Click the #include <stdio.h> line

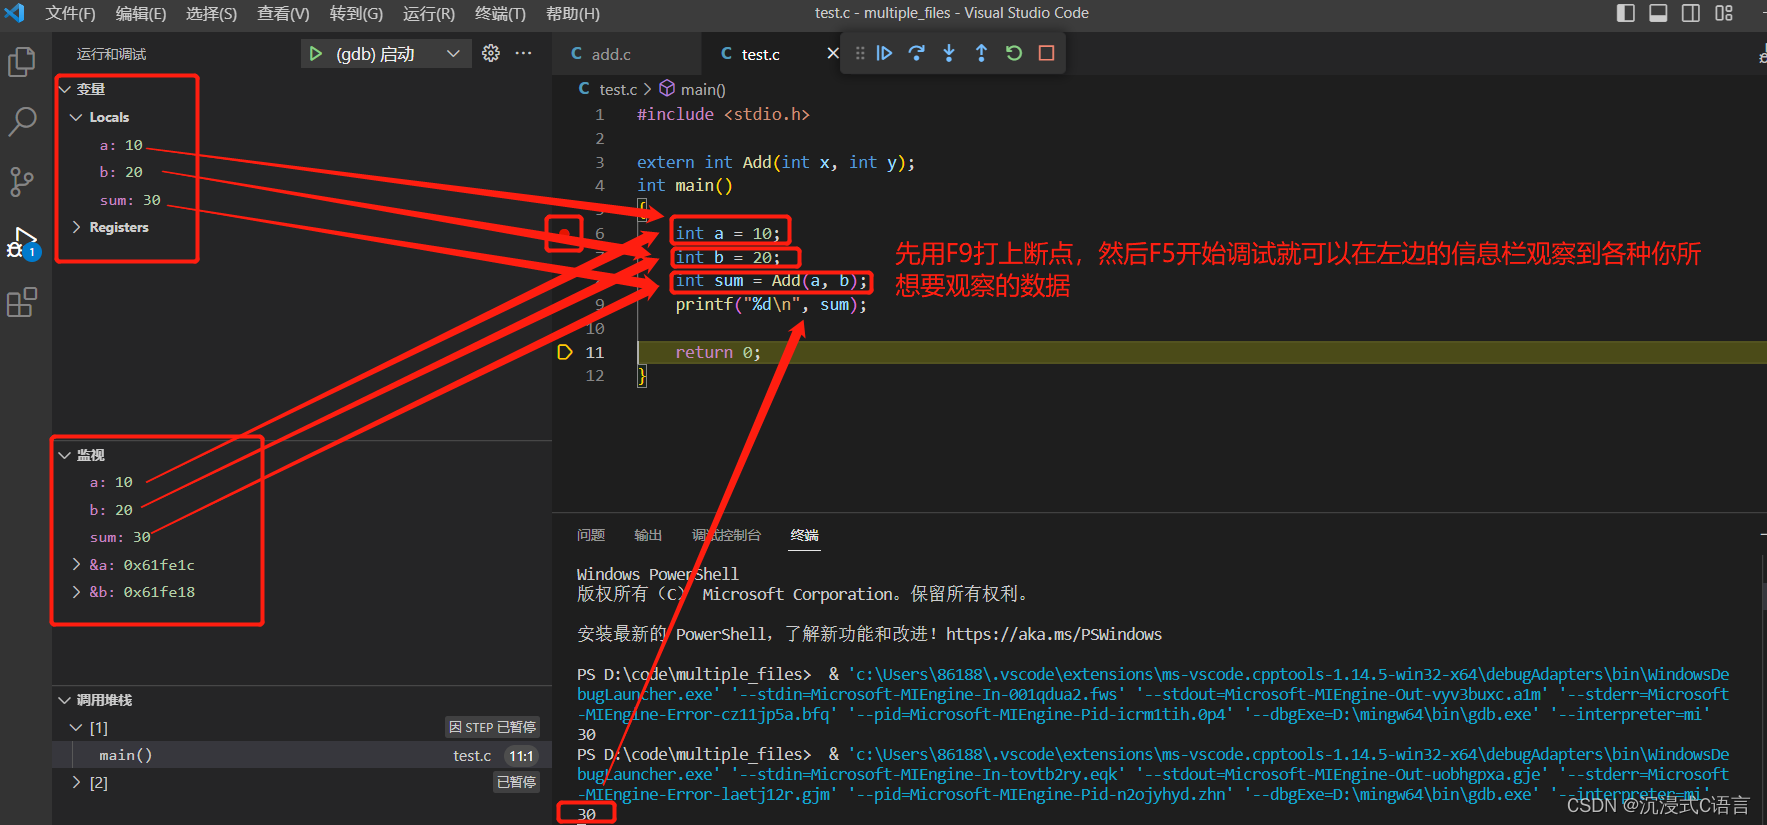point(723,114)
